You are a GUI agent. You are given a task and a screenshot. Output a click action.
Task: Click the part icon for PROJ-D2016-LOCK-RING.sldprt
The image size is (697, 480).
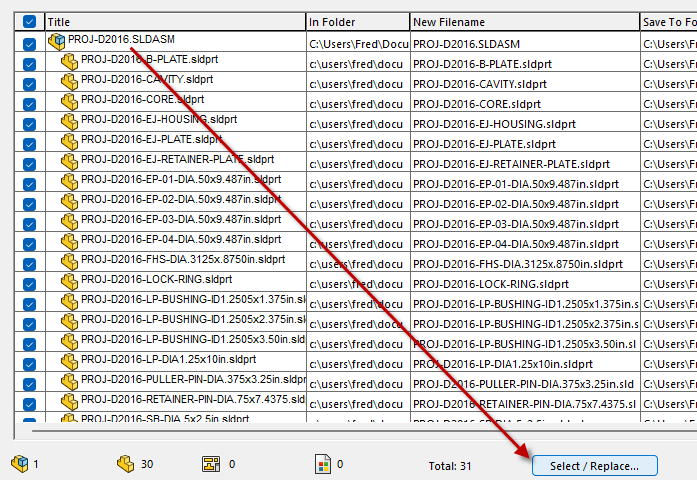coord(69,282)
